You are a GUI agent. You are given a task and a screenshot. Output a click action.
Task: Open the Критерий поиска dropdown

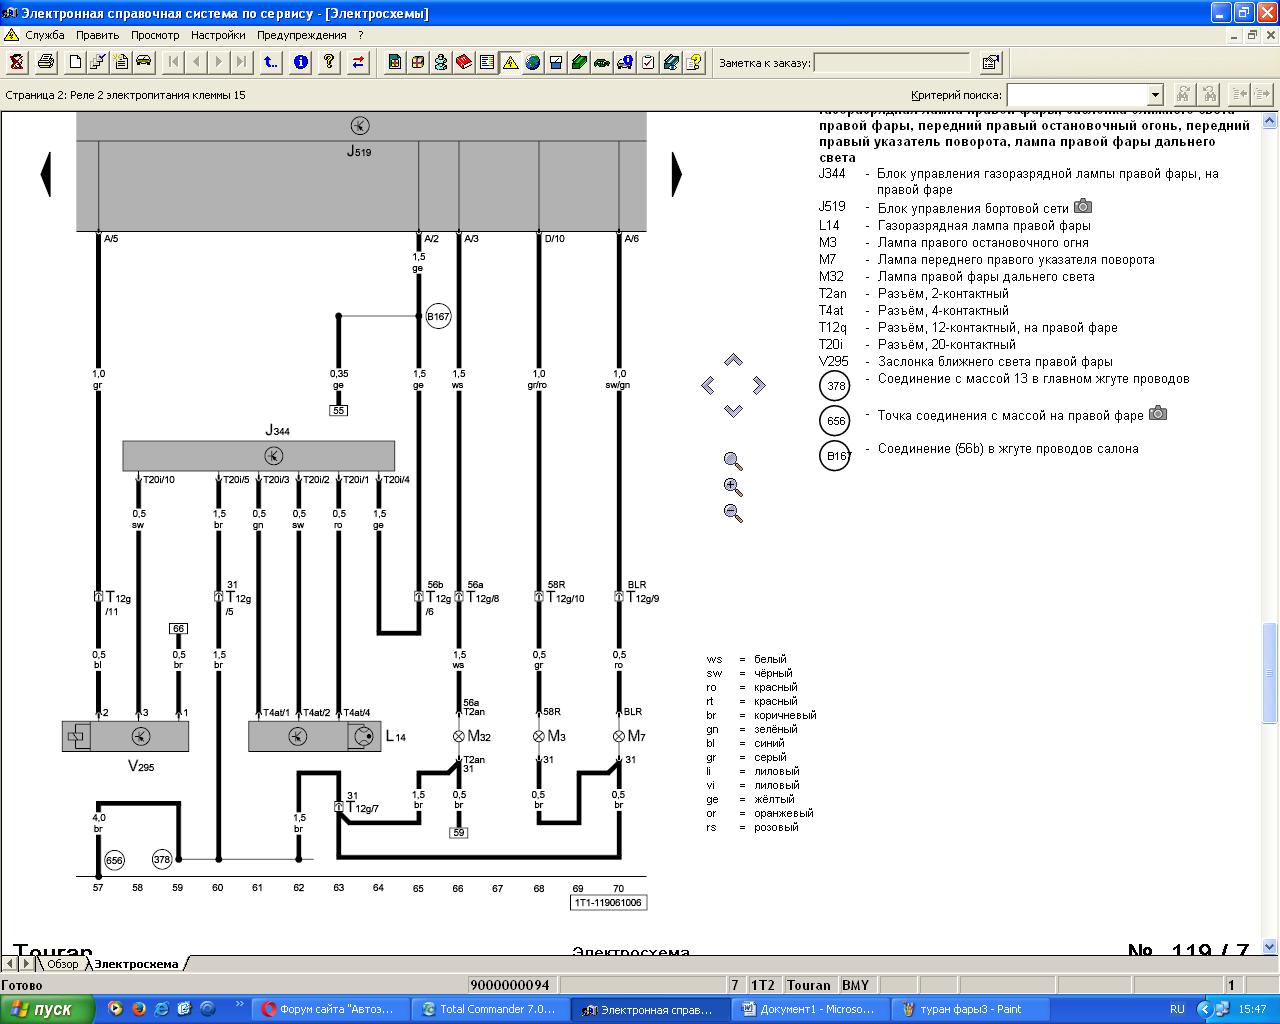click(1155, 95)
